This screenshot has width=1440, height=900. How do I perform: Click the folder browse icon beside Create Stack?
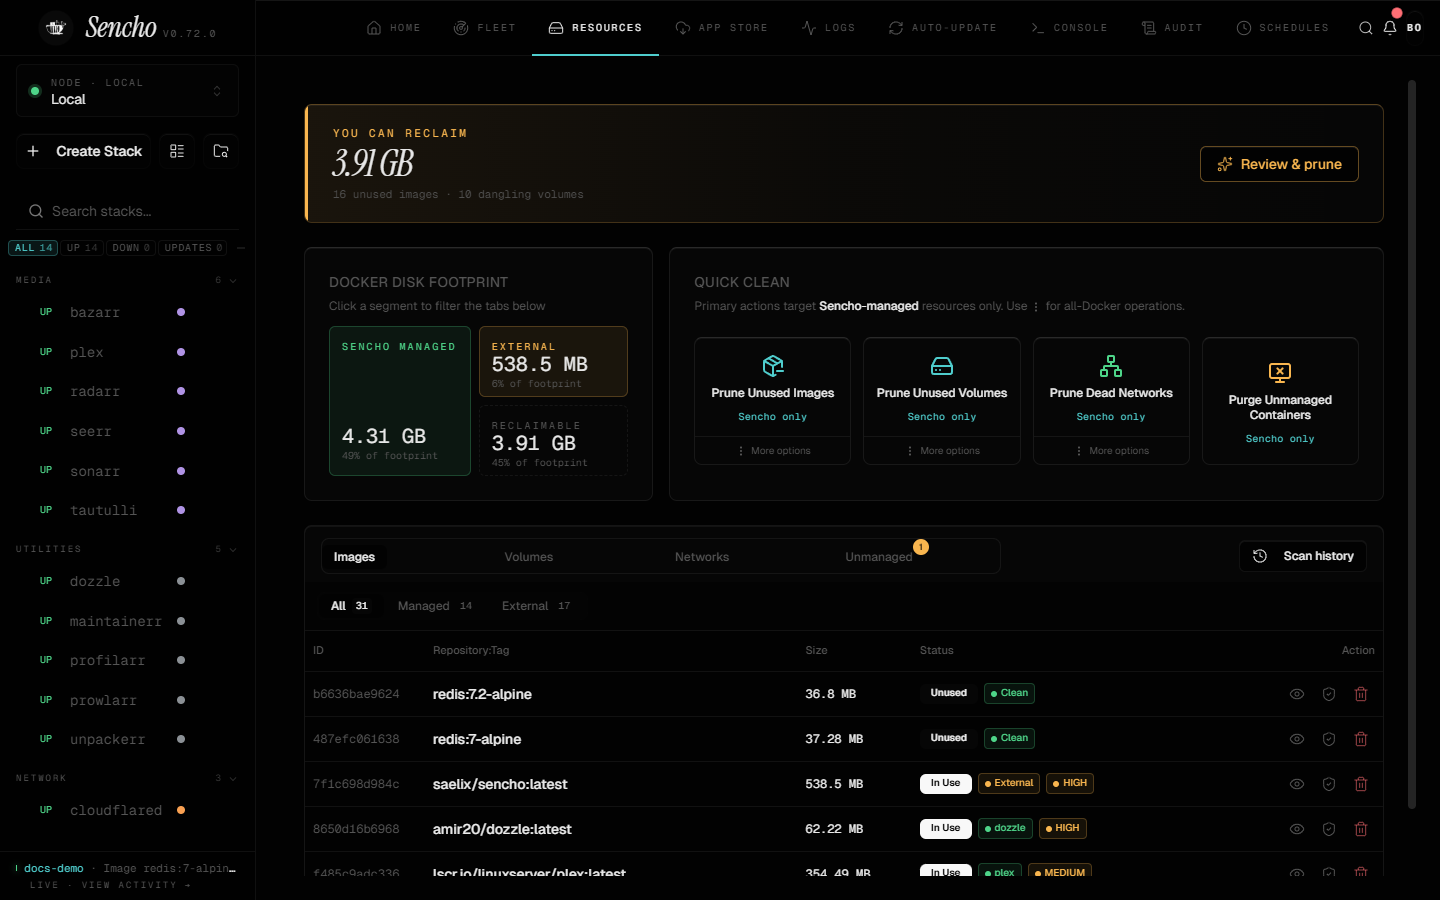[x=221, y=151]
